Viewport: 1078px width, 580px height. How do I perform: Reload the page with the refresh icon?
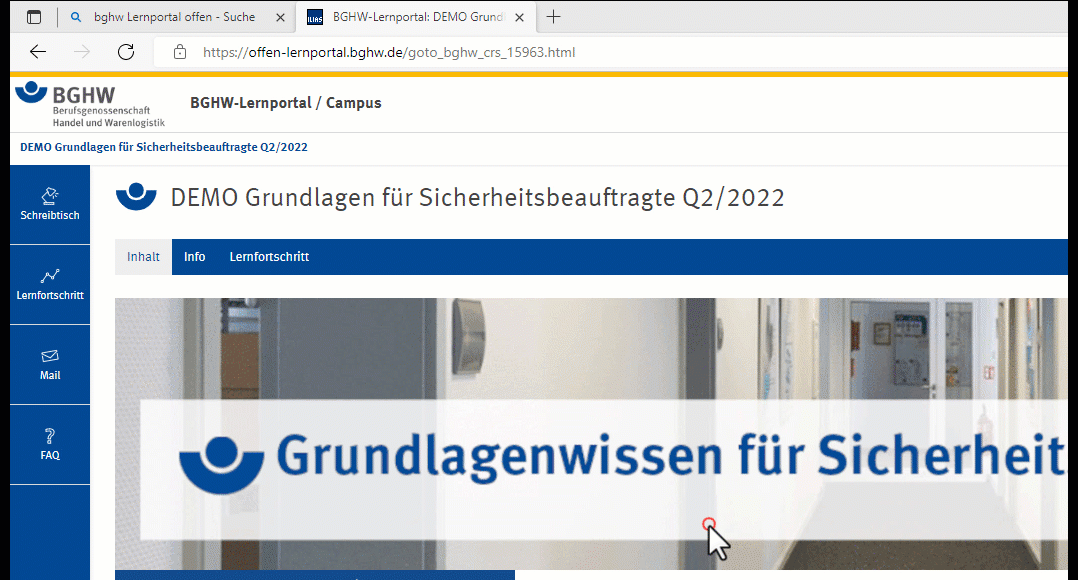coord(126,52)
